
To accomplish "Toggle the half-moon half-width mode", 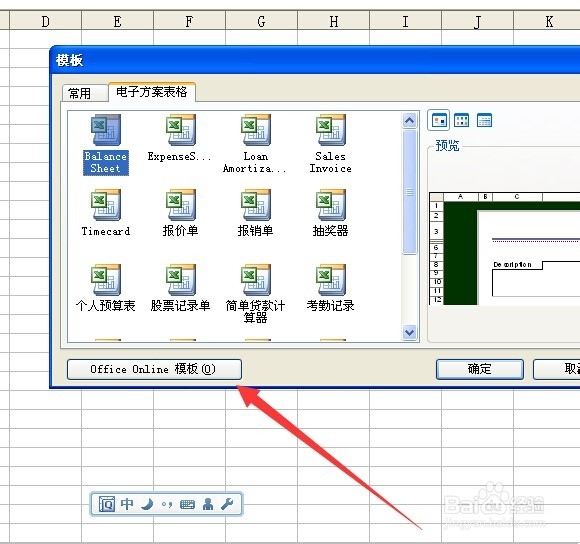I will (147, 504).
